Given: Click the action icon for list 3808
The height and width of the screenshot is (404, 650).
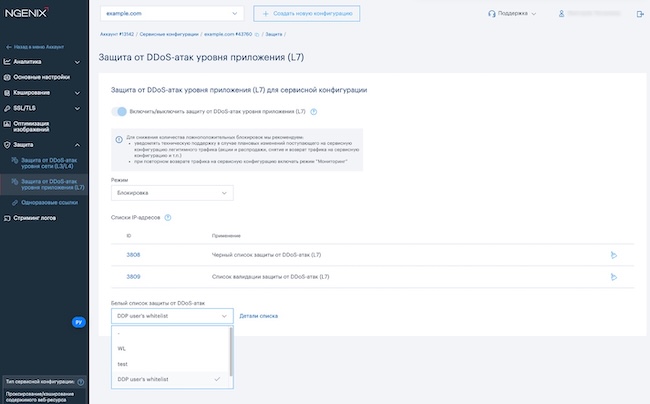Looking at the screenshot, I should (614, 255).
